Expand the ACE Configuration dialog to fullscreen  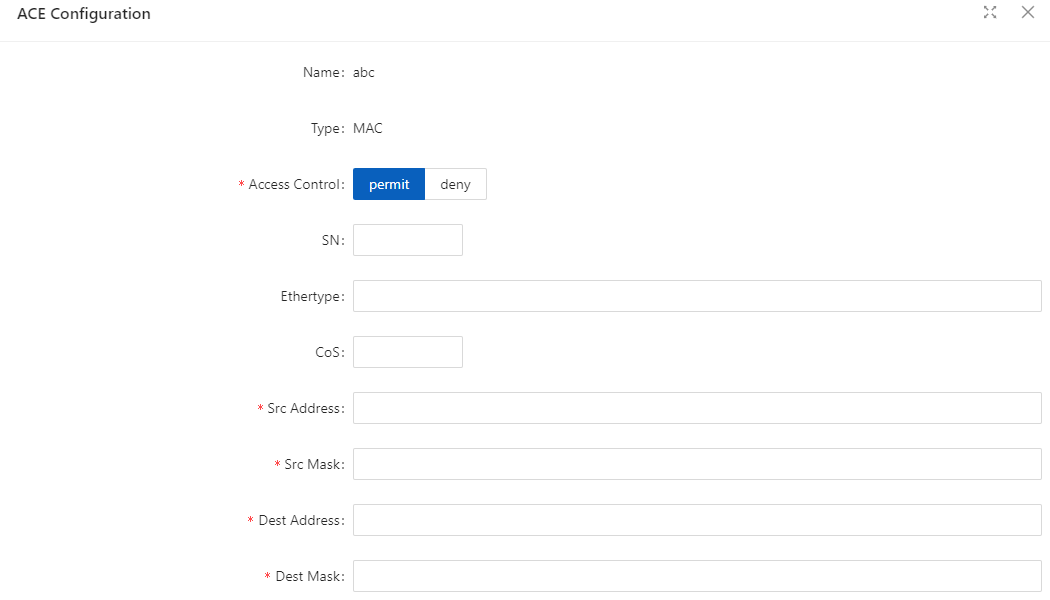pyautogui.click(x=990, y=12)
